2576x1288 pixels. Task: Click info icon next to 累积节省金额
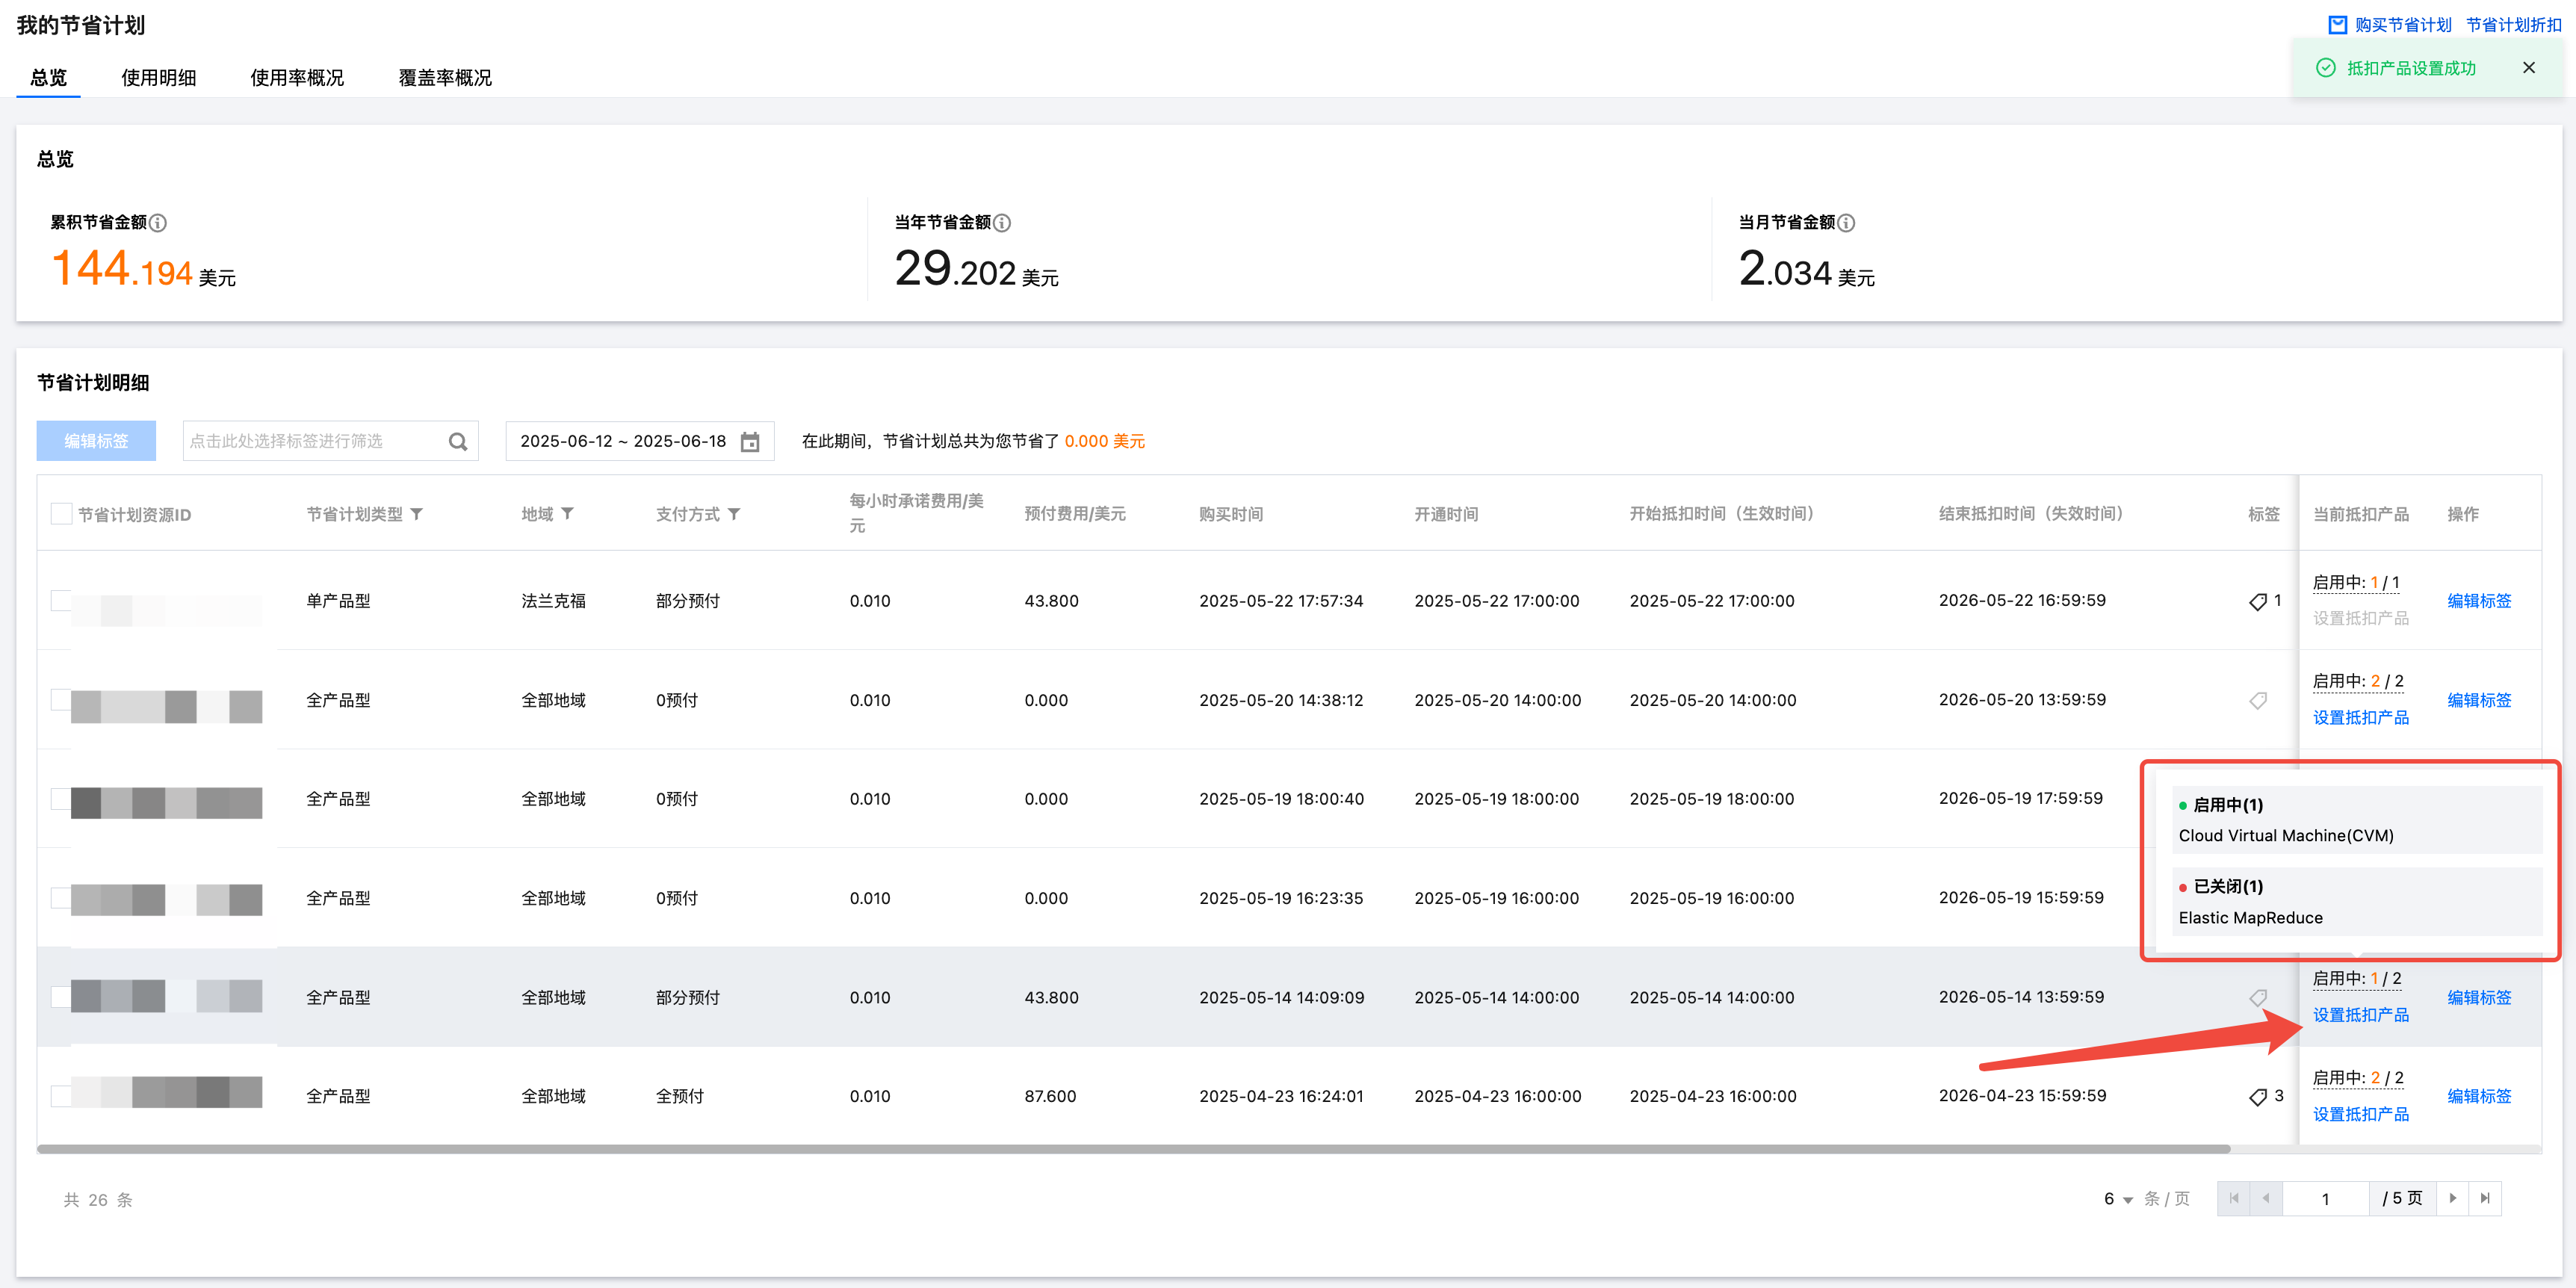coord(158,223)
